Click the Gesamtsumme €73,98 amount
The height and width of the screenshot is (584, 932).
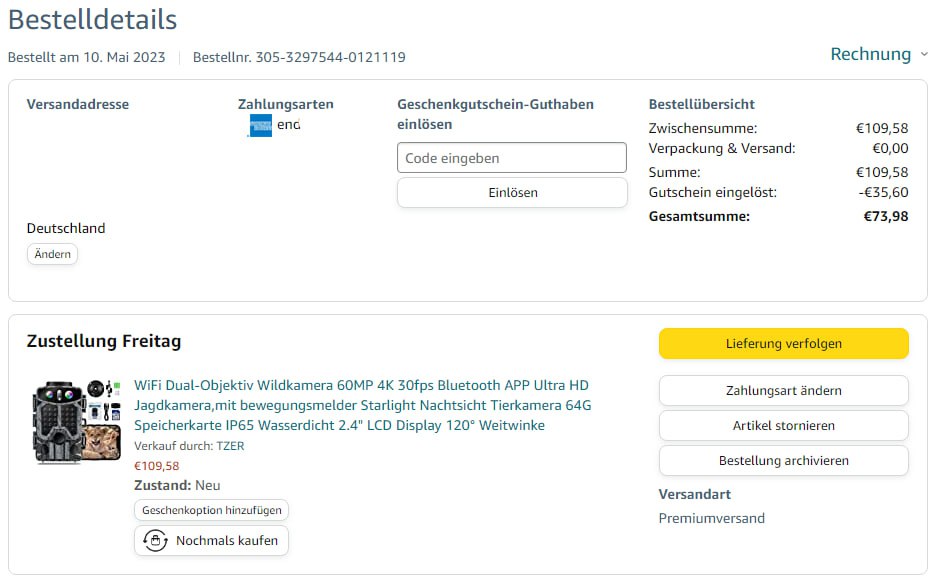886,216
